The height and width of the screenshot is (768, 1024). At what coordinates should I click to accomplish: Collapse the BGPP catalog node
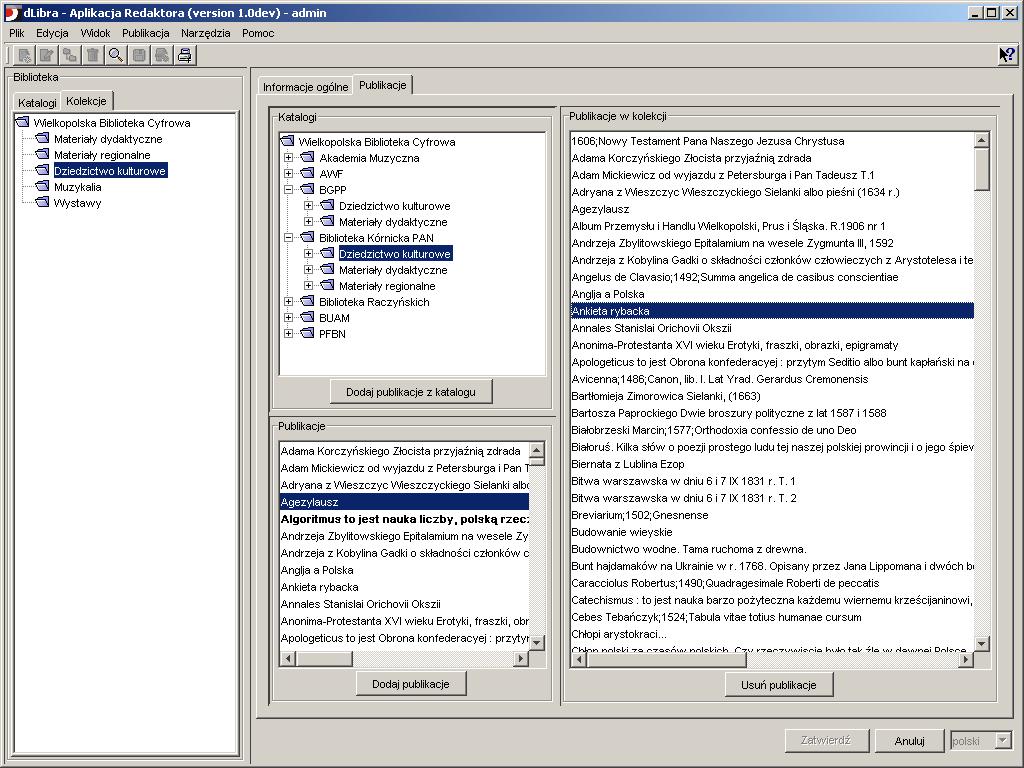point(289,189)
